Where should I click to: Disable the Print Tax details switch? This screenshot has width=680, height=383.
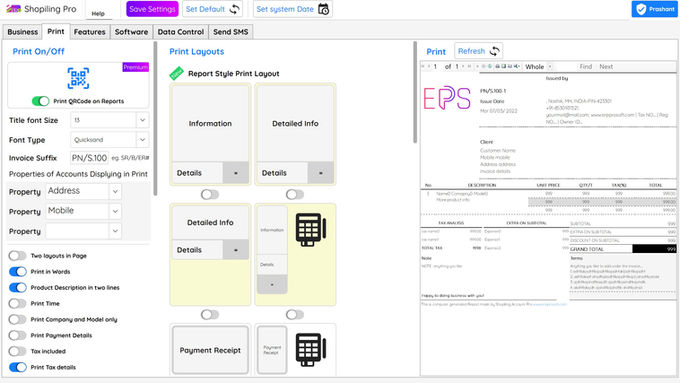pos(17,367)
